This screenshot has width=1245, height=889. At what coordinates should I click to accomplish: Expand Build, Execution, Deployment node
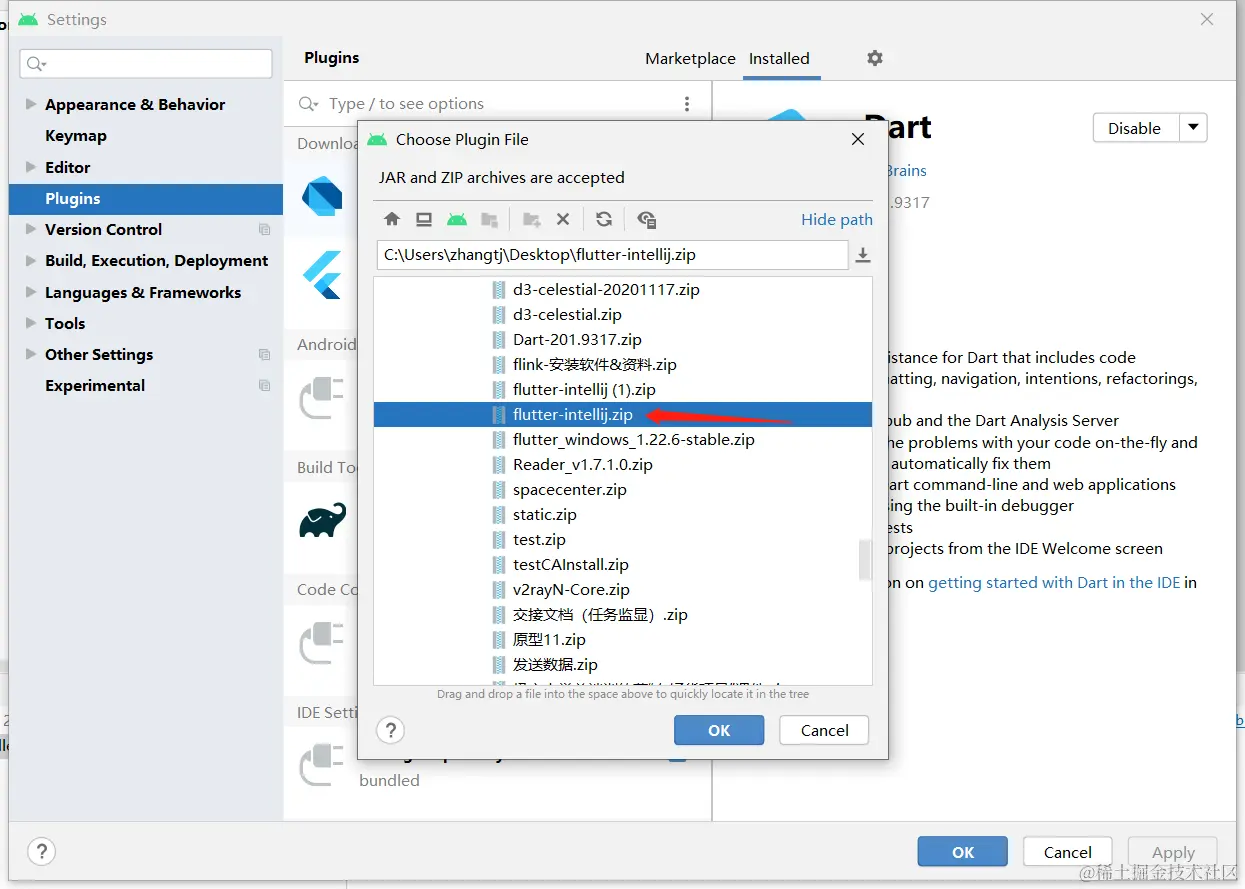click(31, 260)
